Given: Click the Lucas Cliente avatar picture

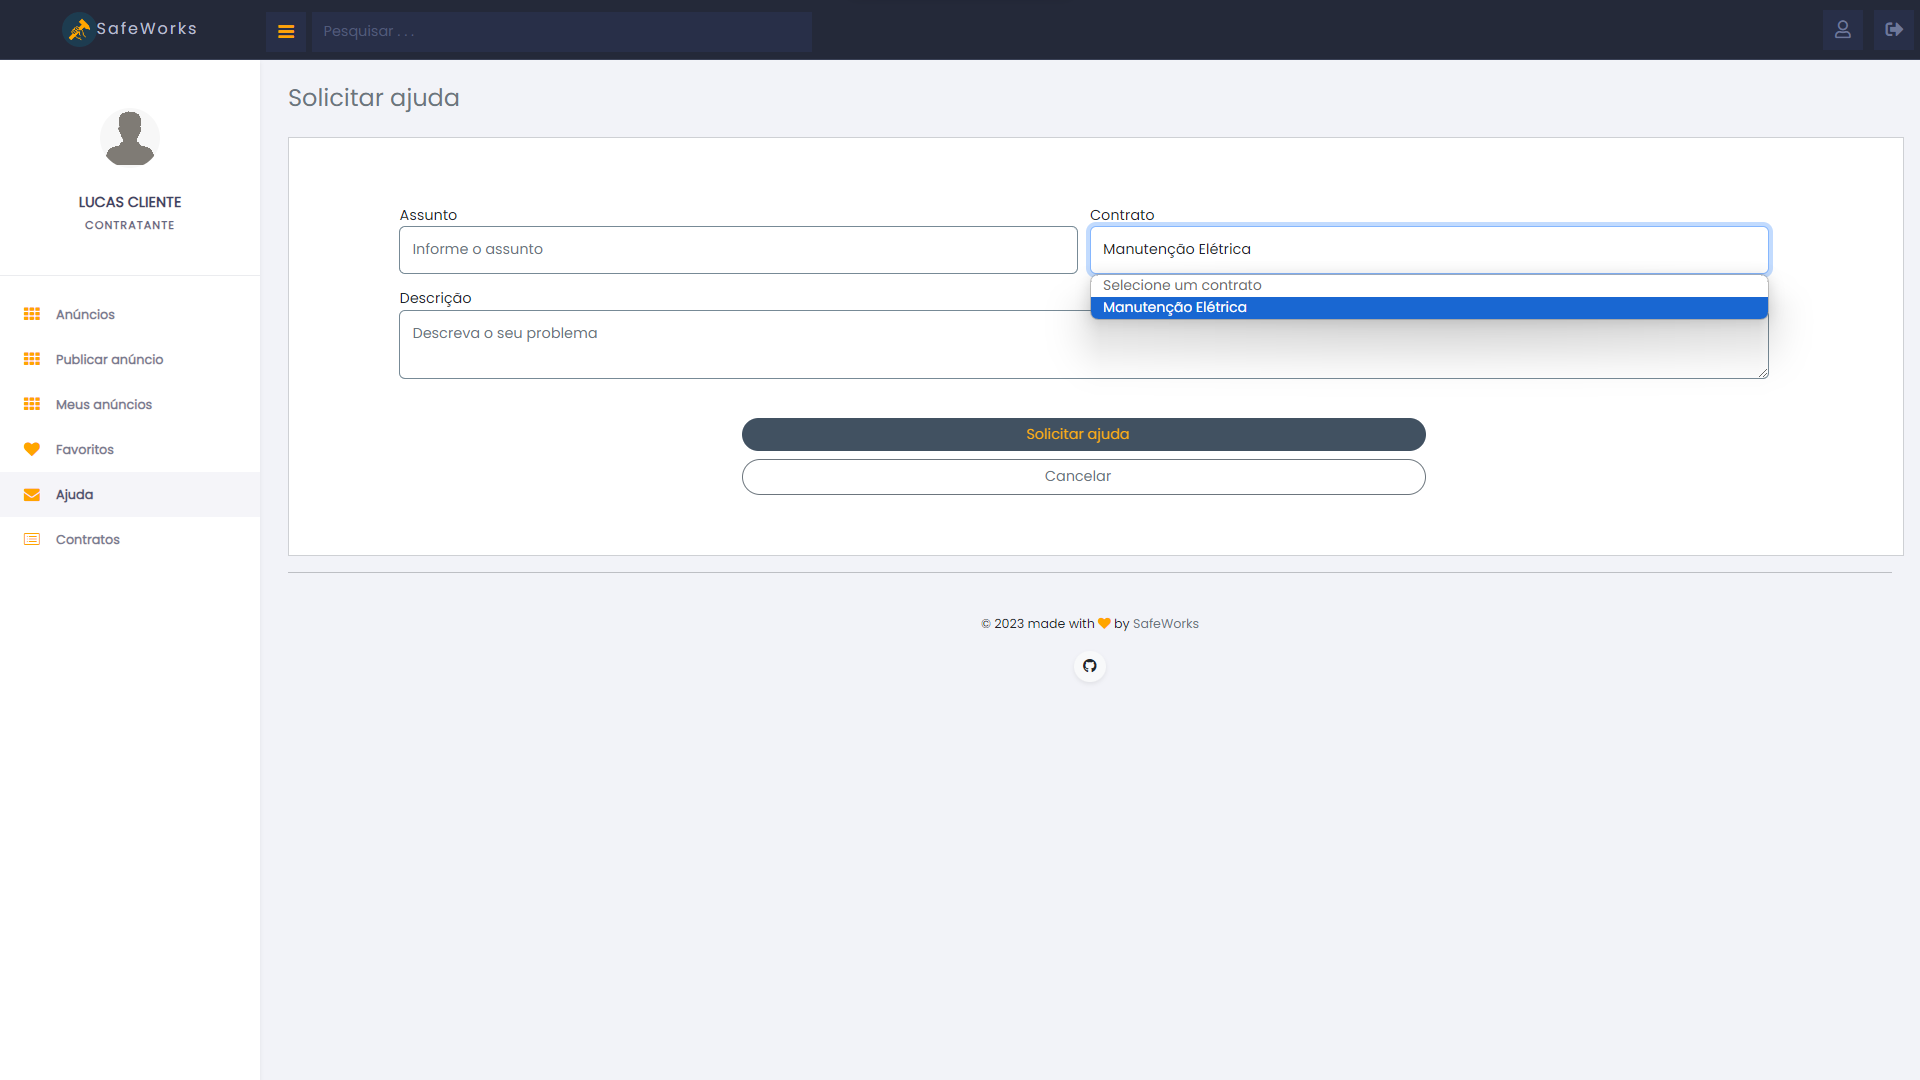Looking at the screenshot, I should tap(130, 138).
